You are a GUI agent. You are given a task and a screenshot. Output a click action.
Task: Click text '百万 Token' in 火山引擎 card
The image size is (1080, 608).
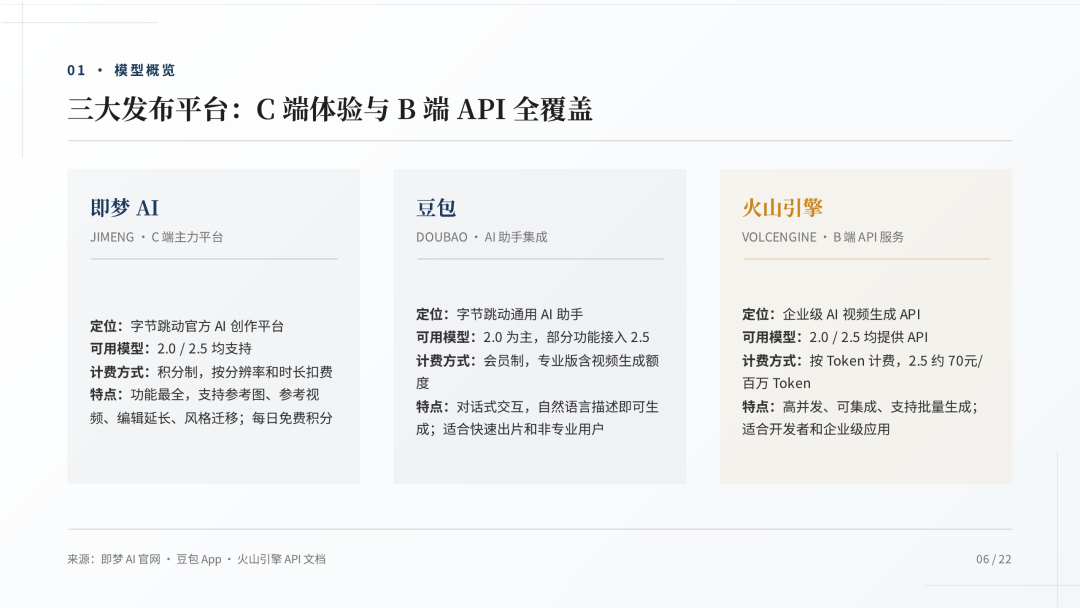tap(776, 383)
